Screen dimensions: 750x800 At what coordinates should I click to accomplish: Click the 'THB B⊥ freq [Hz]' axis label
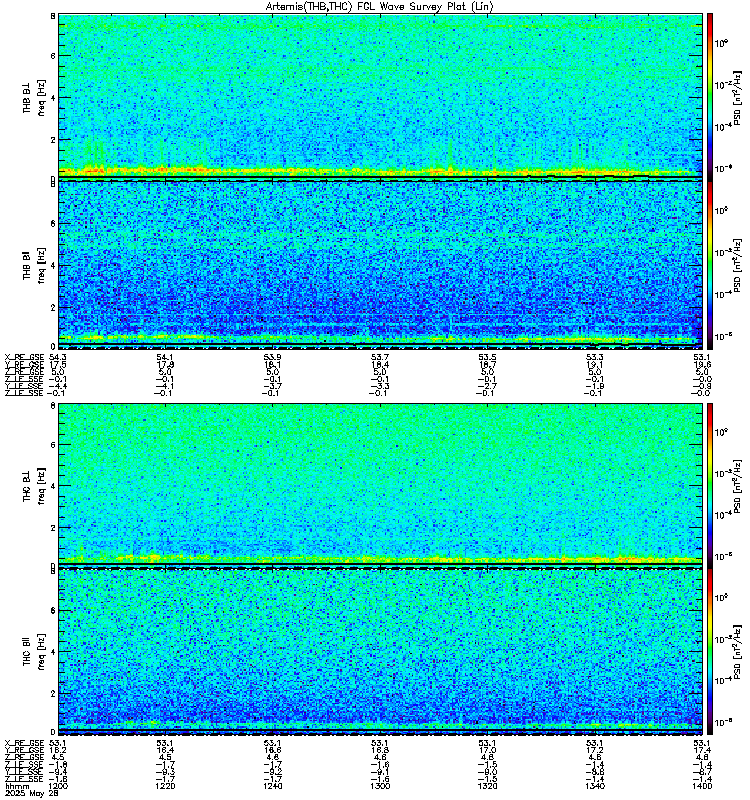pos(34,97)
